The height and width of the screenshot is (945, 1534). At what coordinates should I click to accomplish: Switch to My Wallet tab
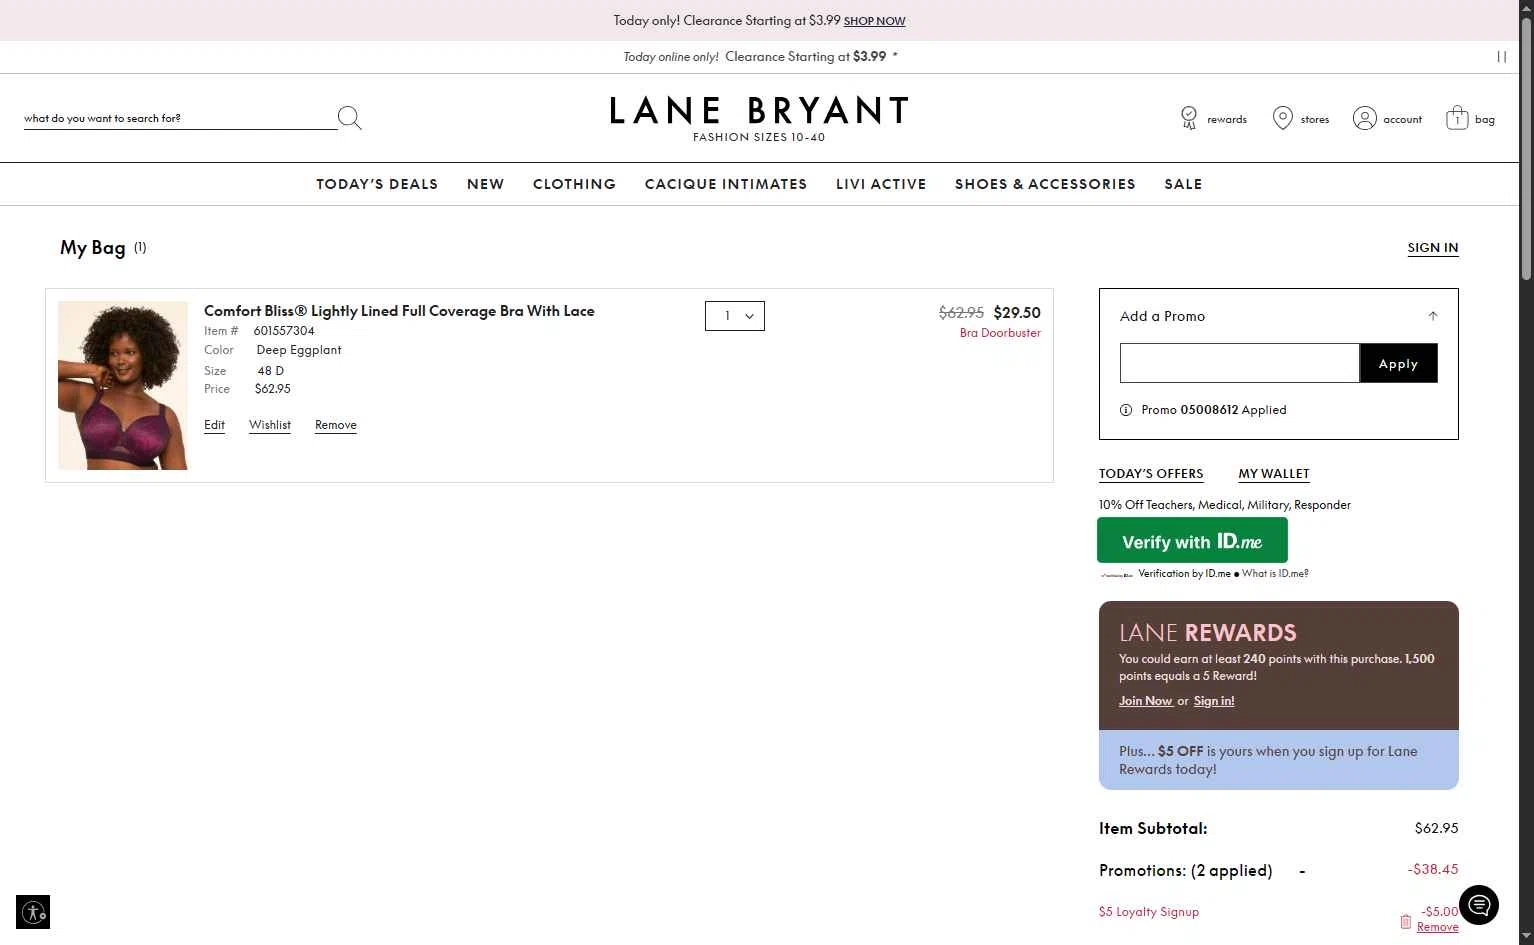(1274, 474)
